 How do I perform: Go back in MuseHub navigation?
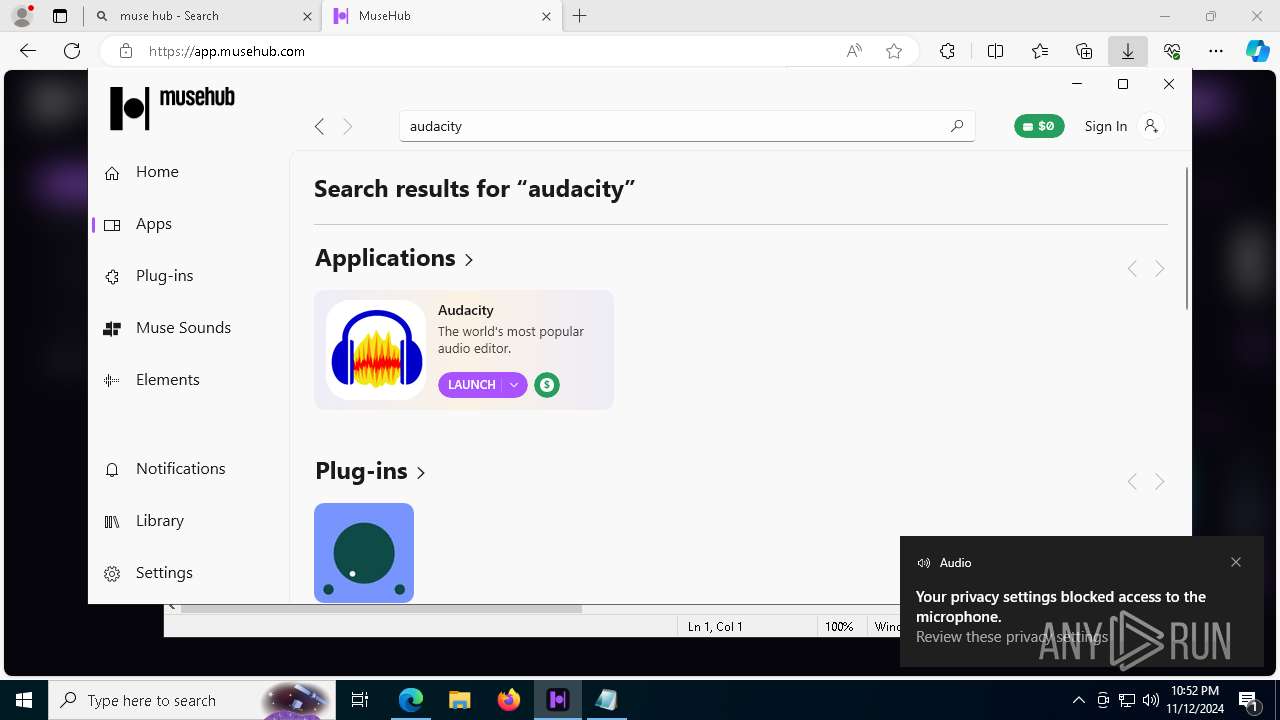(319, 126)
